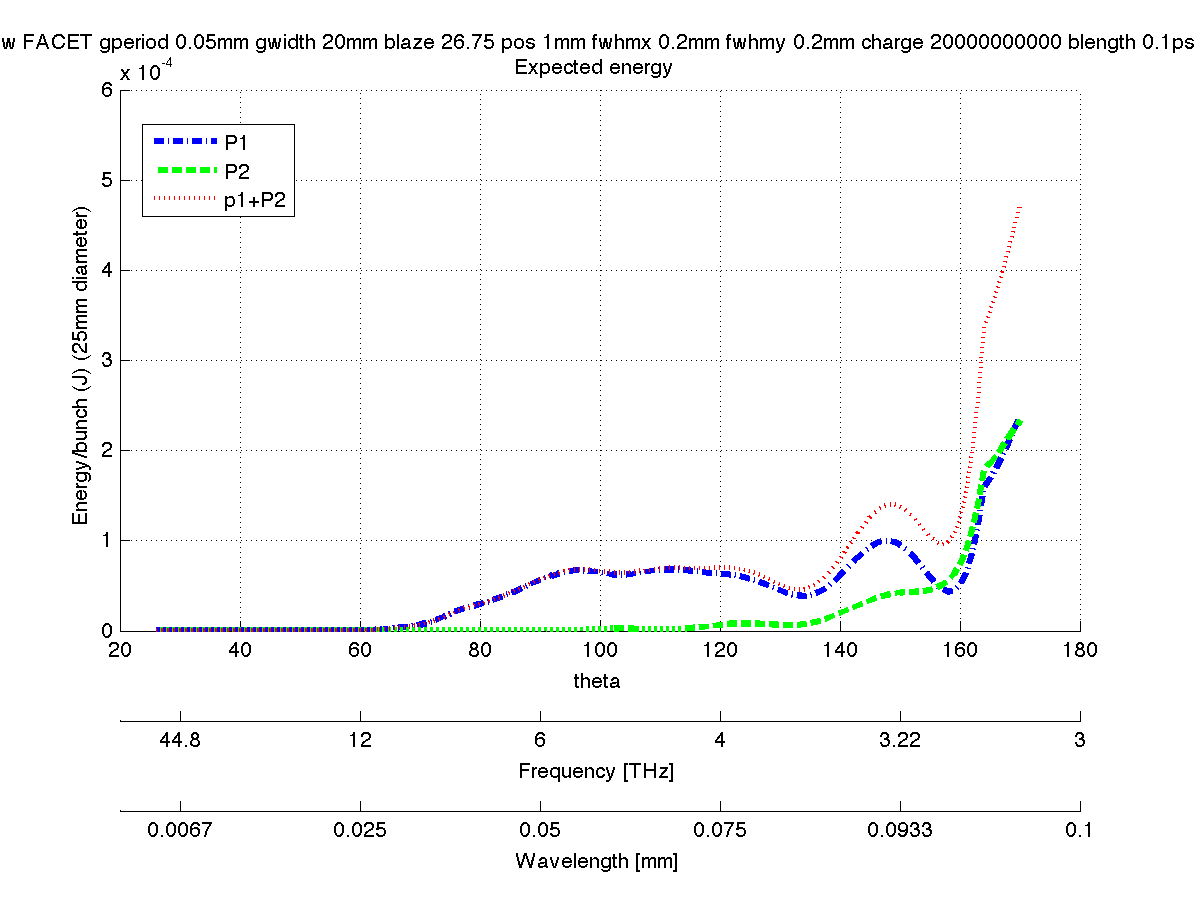The height and width of the screenshot is (901, 1200).
Task: Select the blue dash-dot line sample in legend
Action: click(184, 141)
